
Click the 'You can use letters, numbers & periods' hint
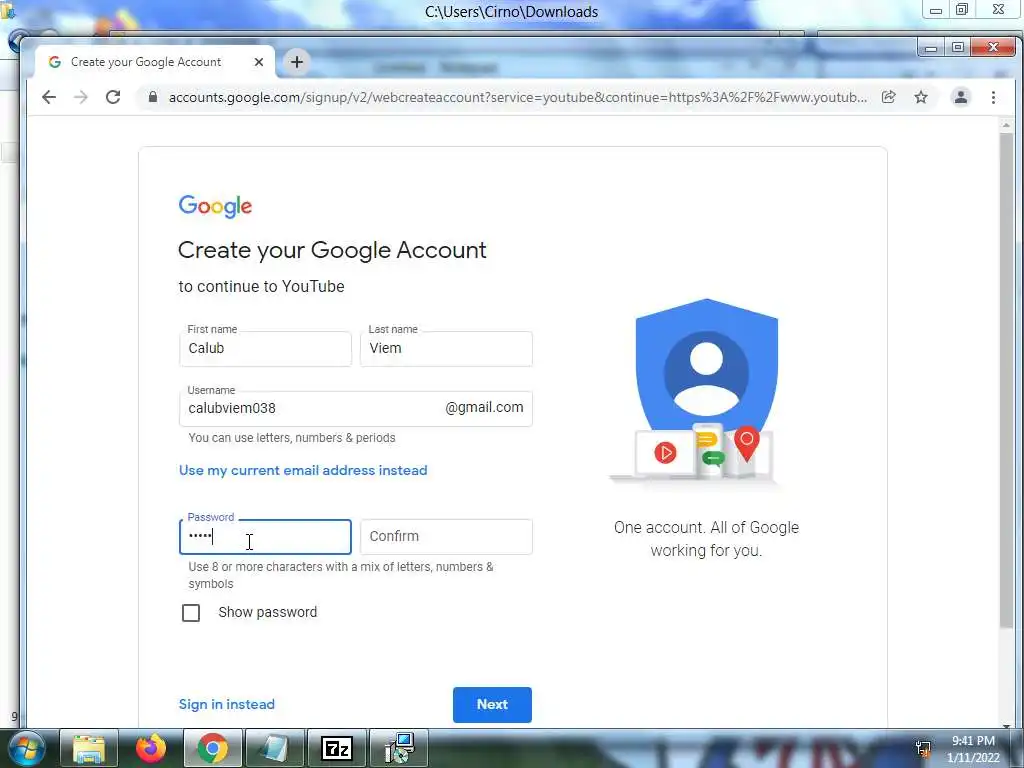[292, 438]
